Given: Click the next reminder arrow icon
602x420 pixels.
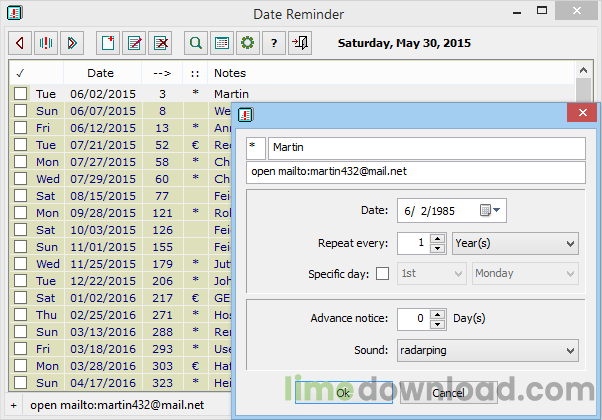Looking at the screenshot, I should (71, 43).
